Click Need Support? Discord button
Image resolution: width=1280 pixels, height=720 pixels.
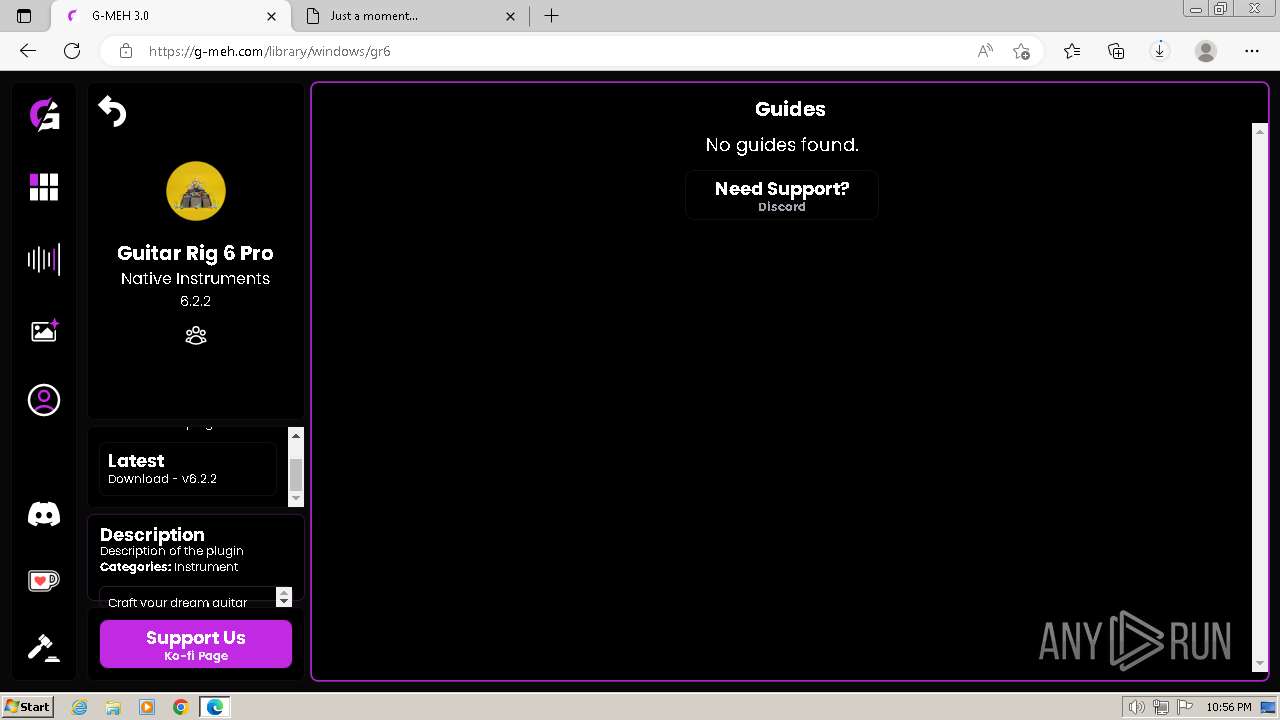point(782,195)
